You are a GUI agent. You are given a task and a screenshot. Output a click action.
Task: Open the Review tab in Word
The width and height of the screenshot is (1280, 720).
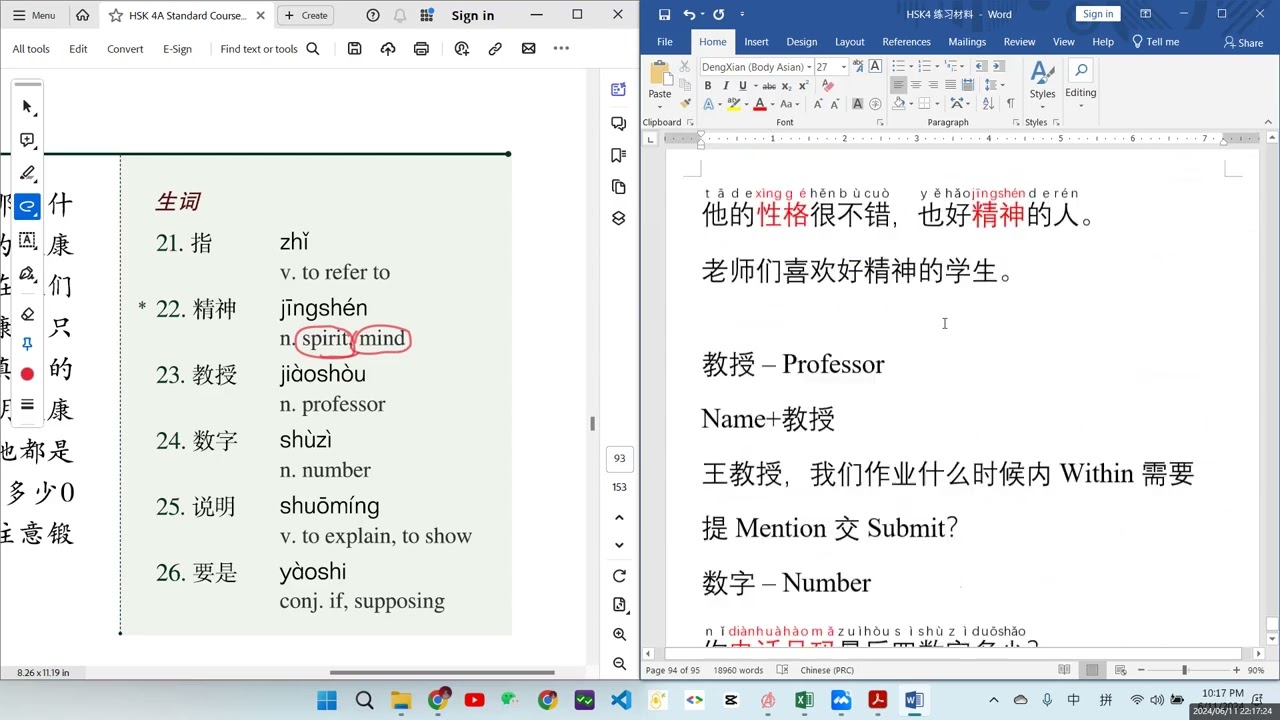click(x=1019, y=42)
